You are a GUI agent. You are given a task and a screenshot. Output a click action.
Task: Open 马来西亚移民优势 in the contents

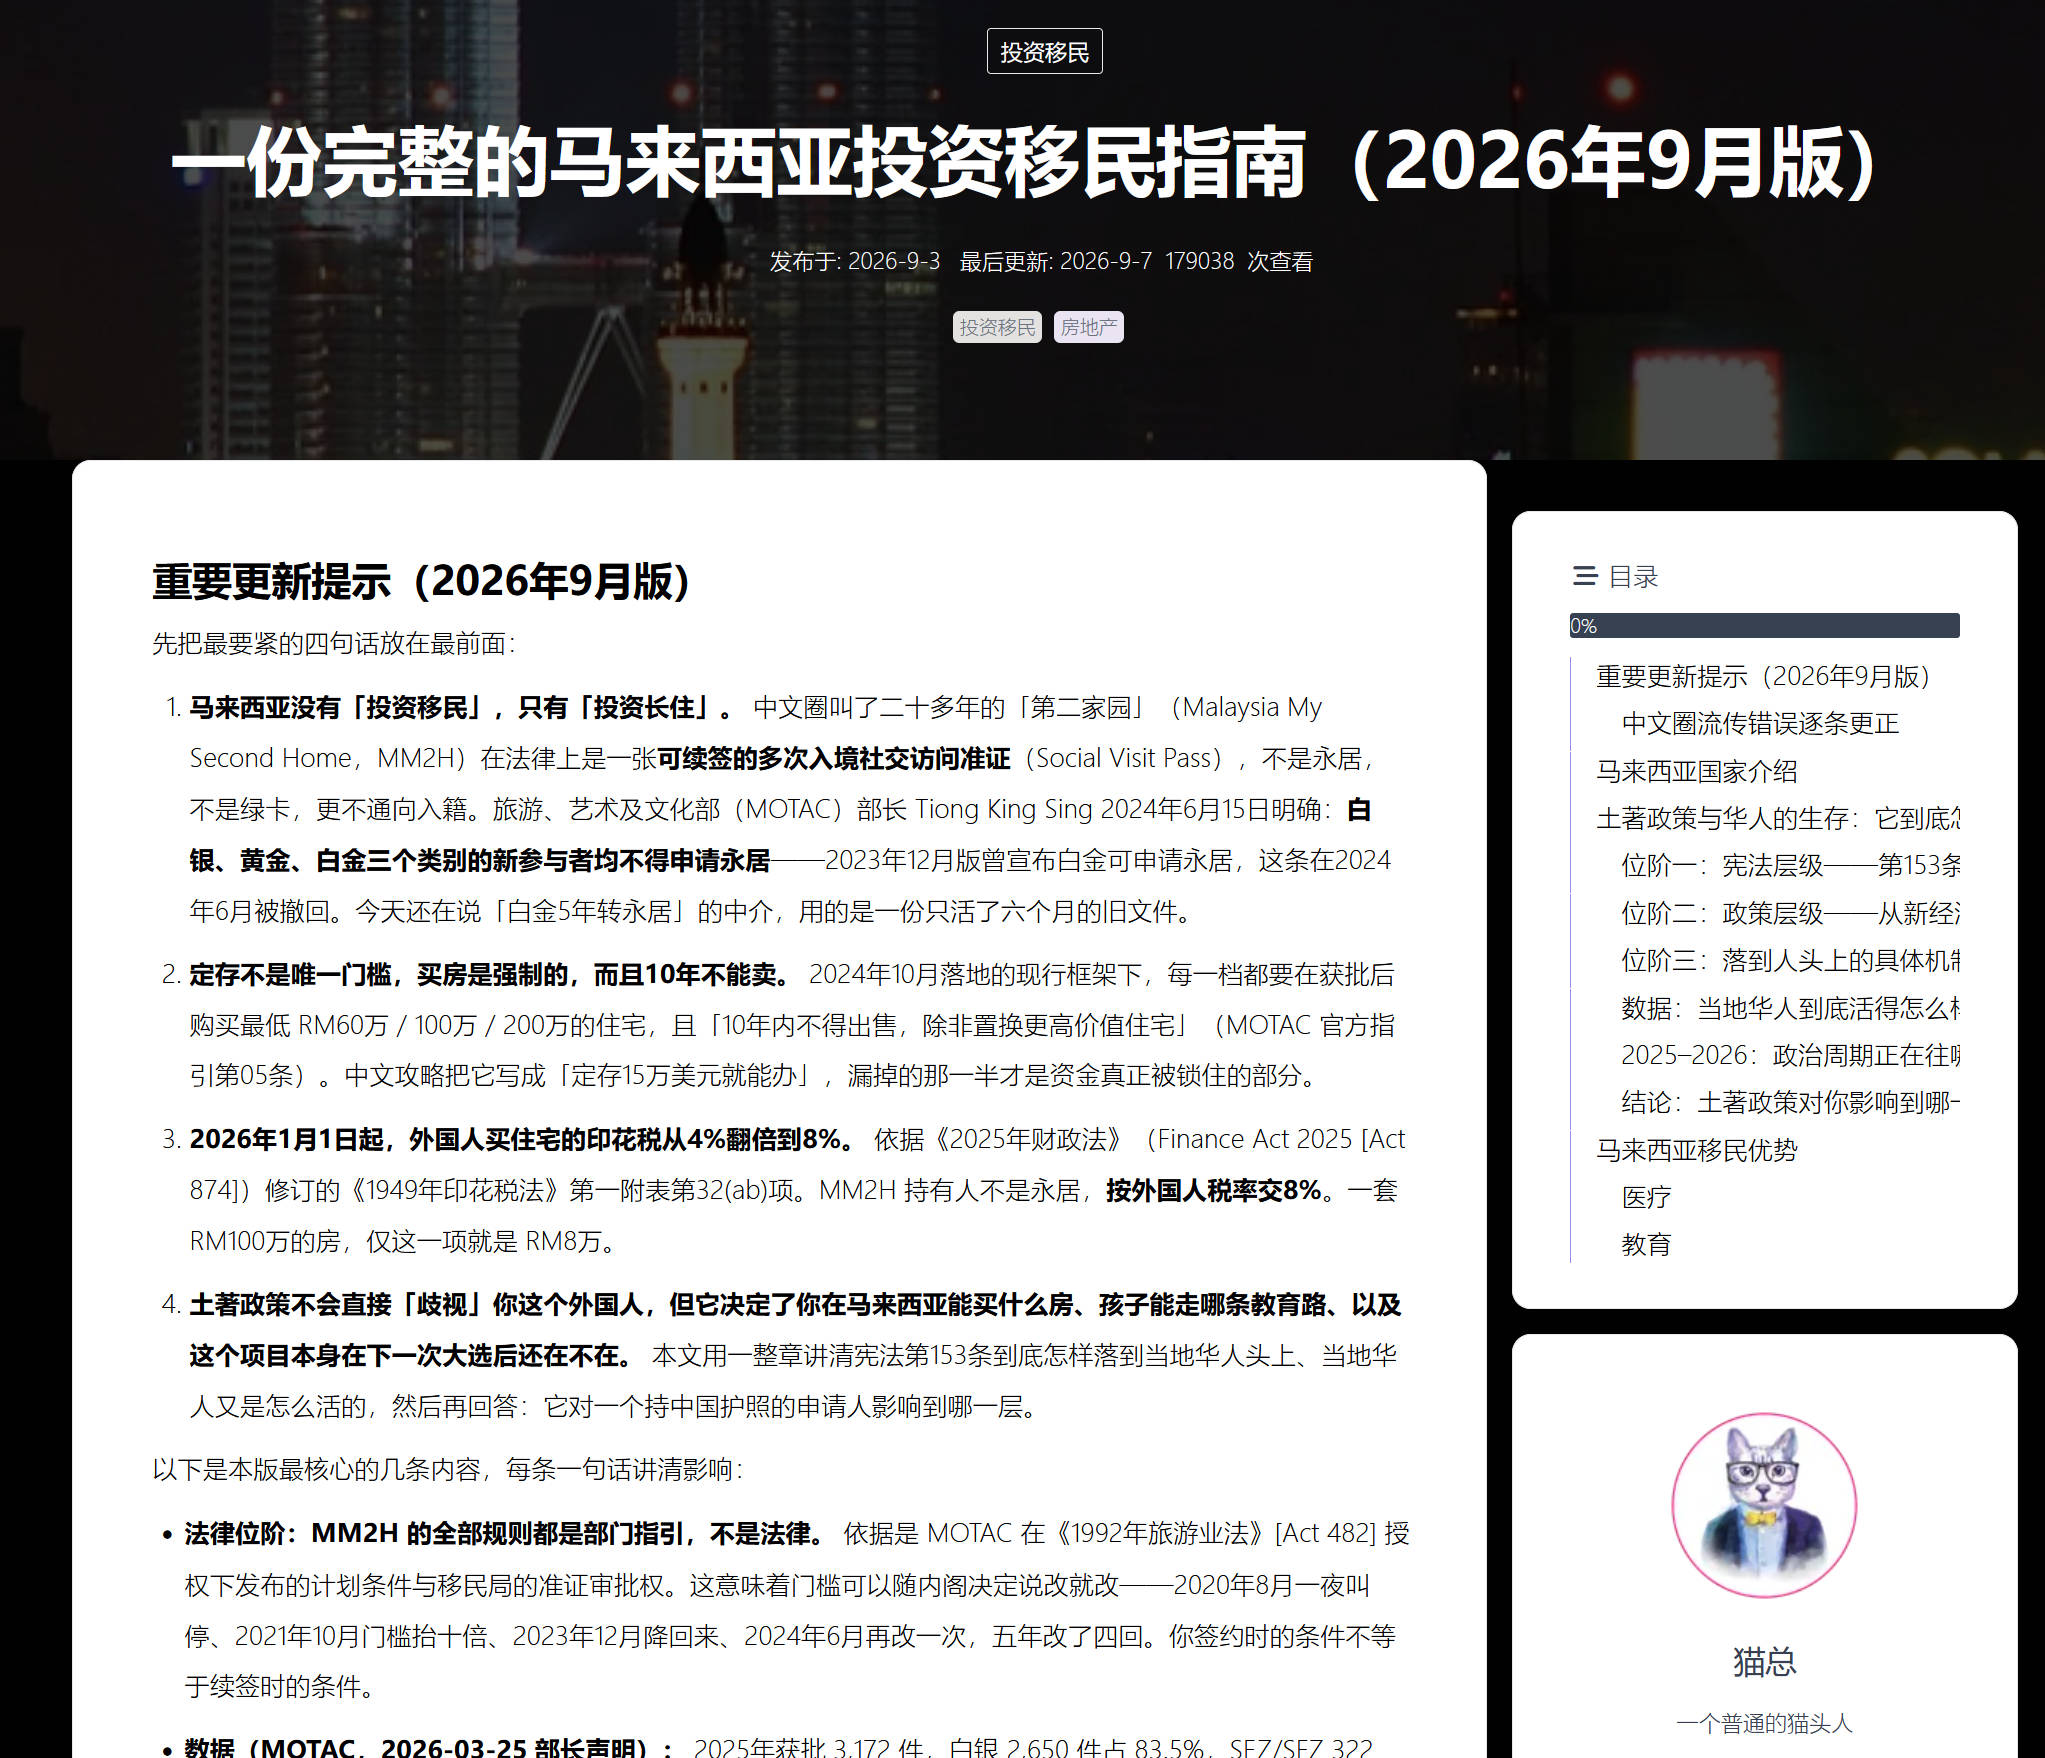(1697, 1150)
